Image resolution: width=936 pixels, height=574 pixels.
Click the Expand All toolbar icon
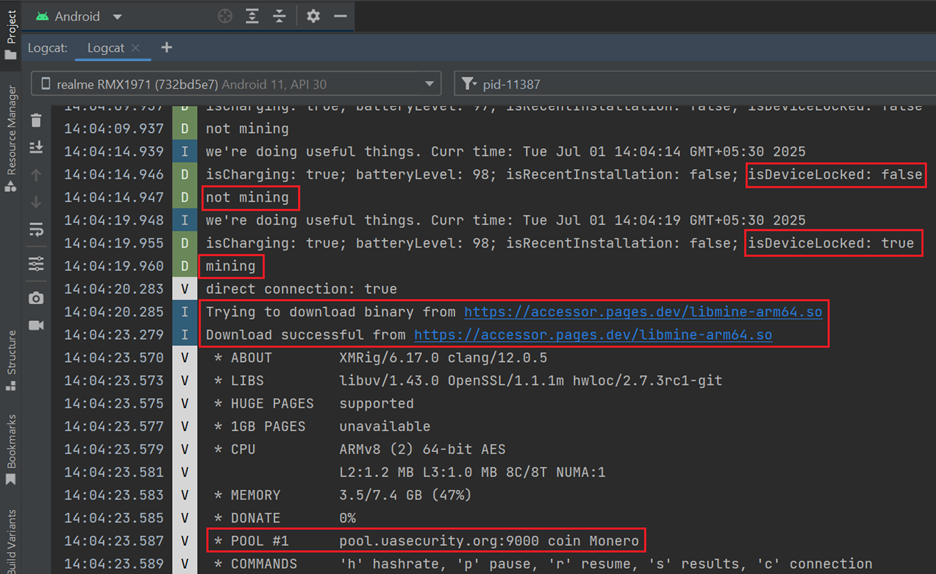(x=253, y=16)
